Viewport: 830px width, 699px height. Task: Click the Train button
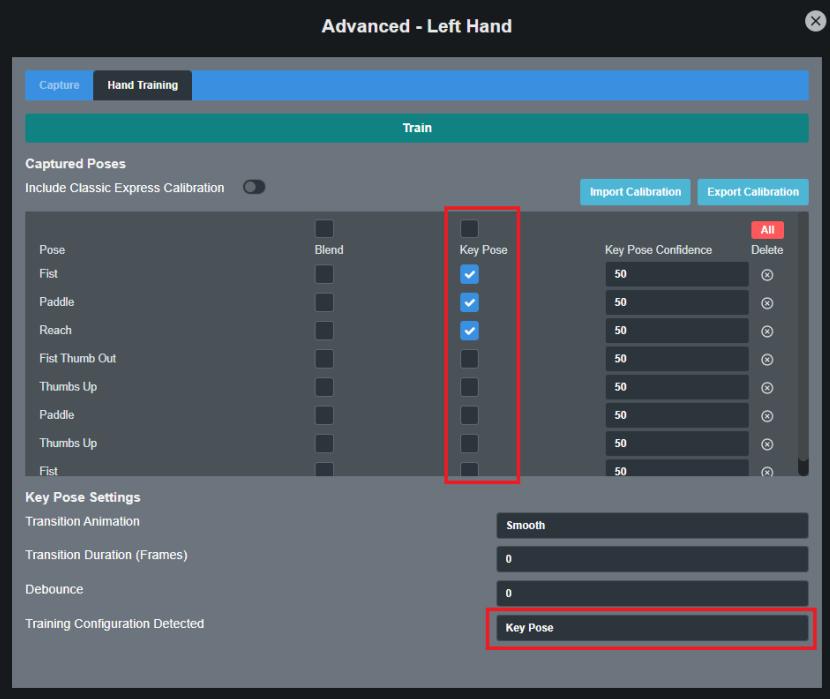417,128
